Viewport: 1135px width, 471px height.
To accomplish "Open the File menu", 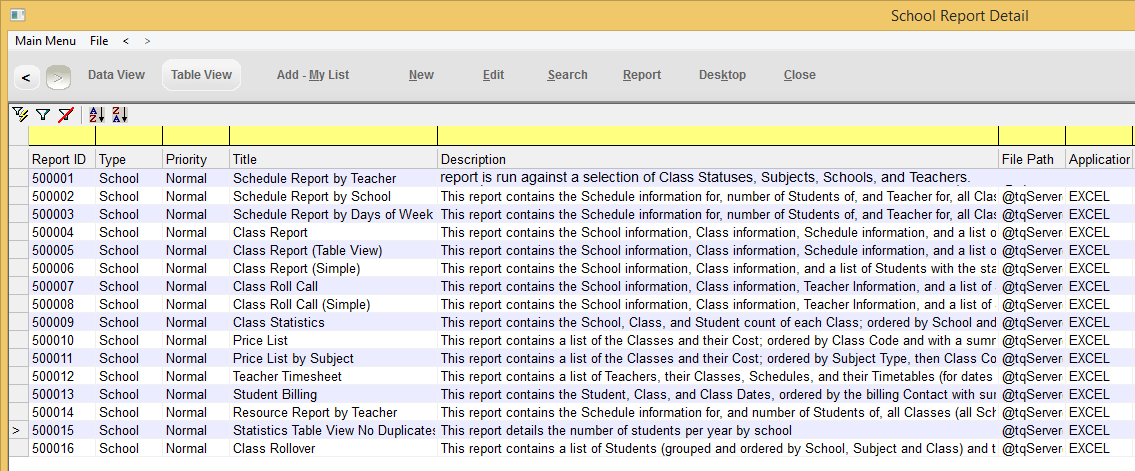I will tap(99, 41).
